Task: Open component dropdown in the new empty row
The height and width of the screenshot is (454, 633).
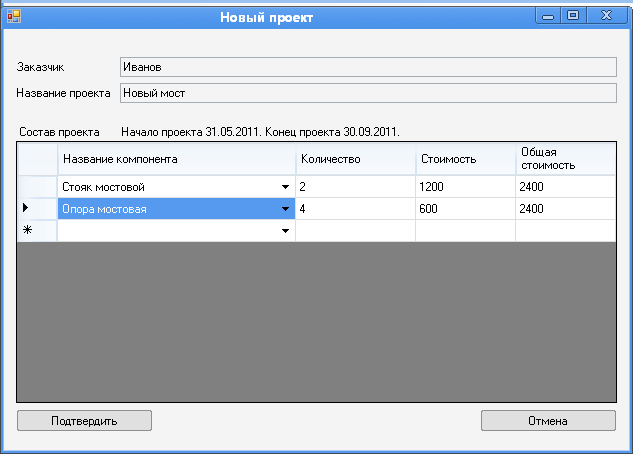Action: click(285, 231)
